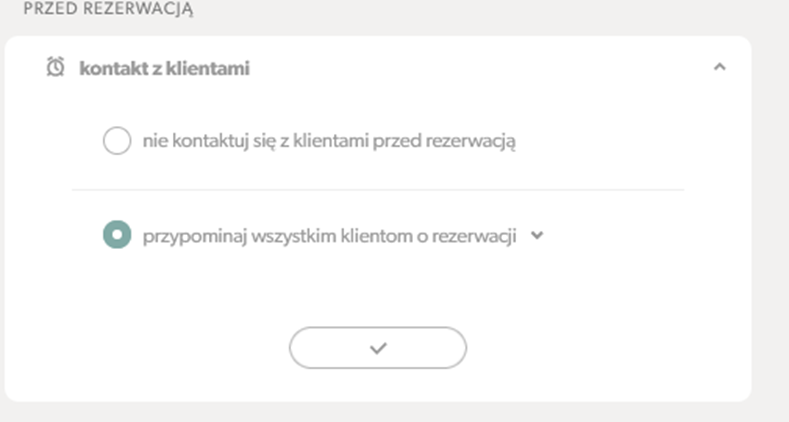Choose reminding all clients about their reservation
The width and height of the screenshot is (789, 422).
tap(117, 234)
